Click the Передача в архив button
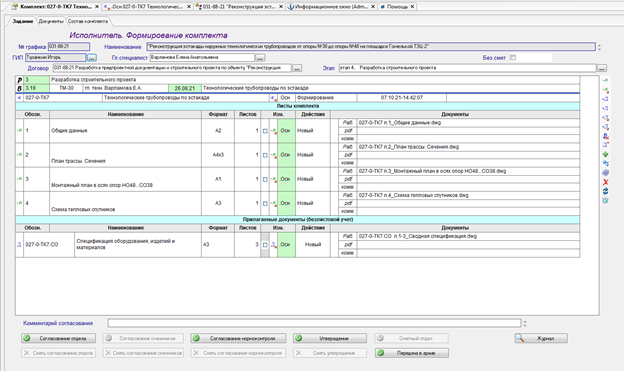Screen dimensions: 624x371 point(411,353)
